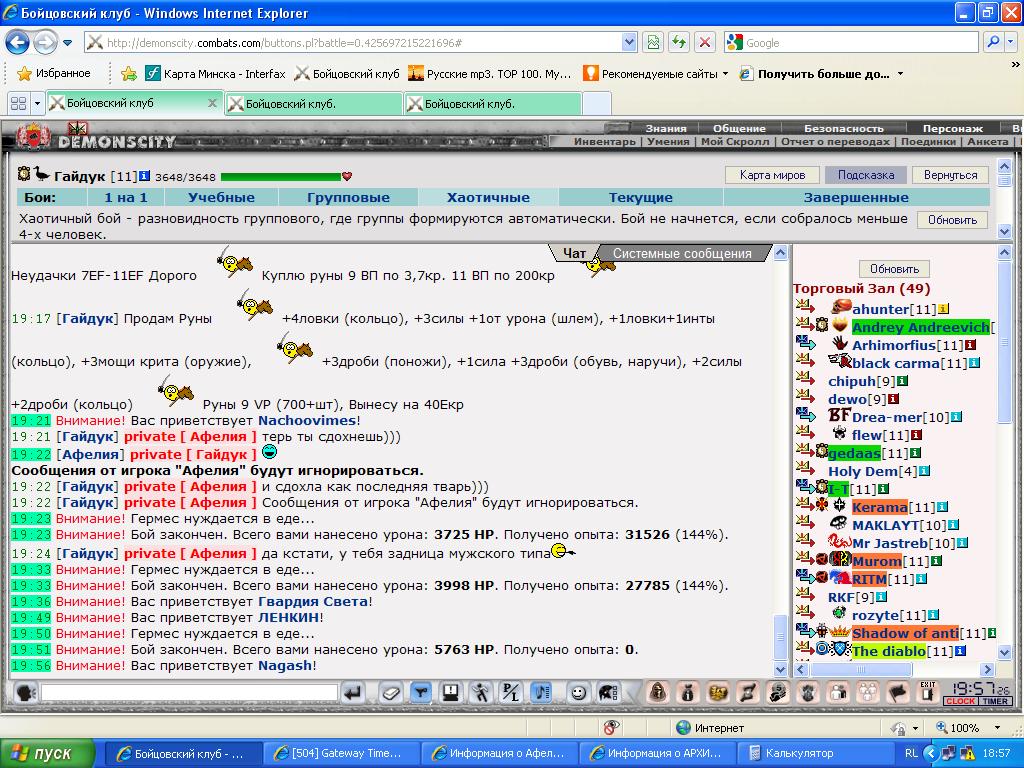Toggle the system messages exclamation button
This screenshot has height=768, width=1024.
click(x=451, y=692)
